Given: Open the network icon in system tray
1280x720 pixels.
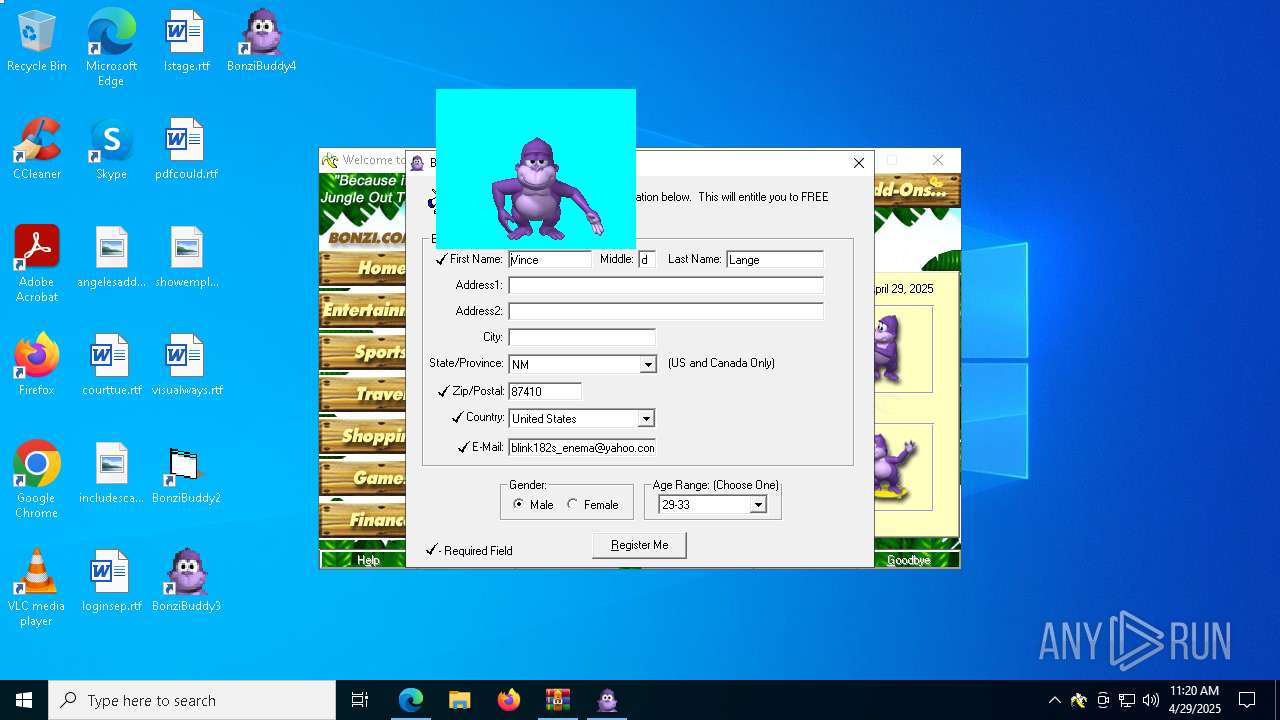Looking at the screenshot, I should pos(1127,700).
